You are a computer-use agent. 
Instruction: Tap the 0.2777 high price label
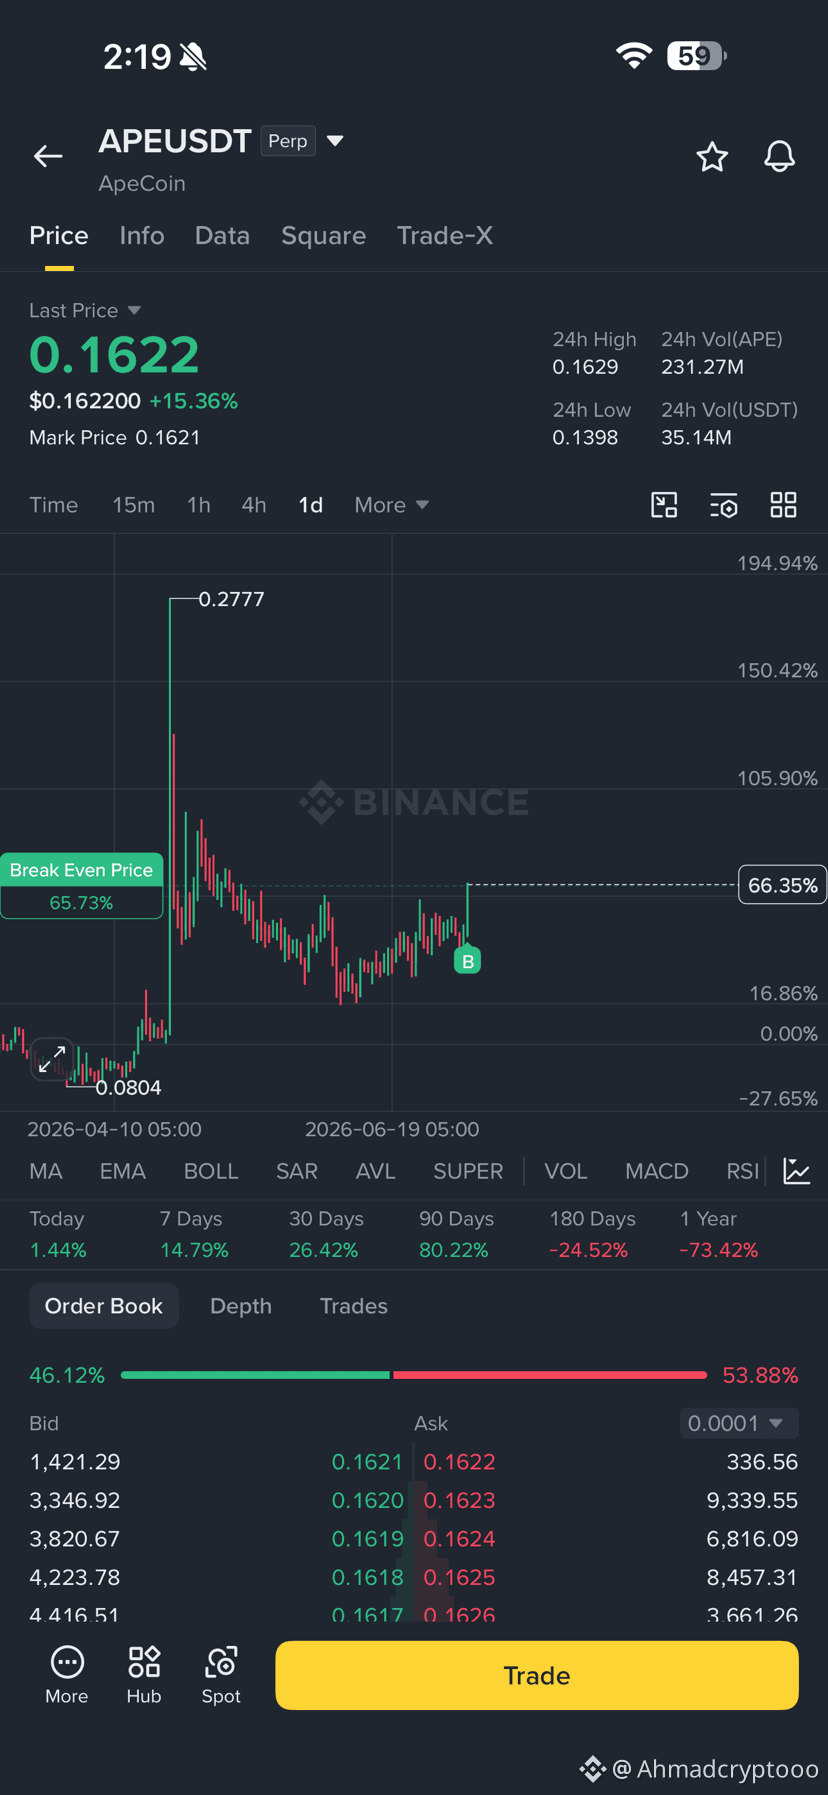pyautogui.click(x=231, y=599)
